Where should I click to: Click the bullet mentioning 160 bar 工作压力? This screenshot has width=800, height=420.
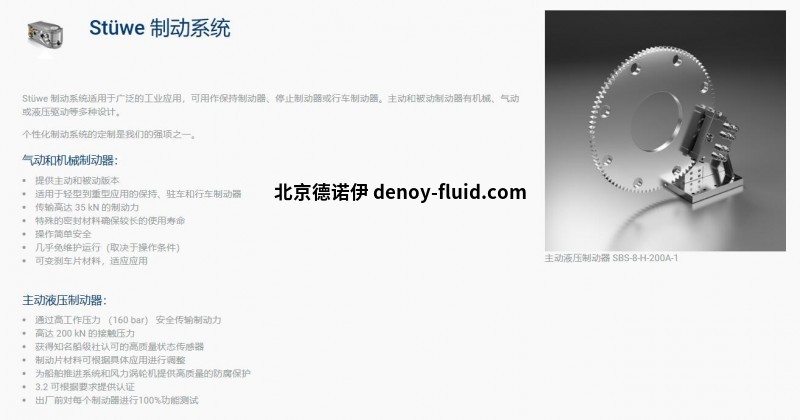click(x=128, y=320)
